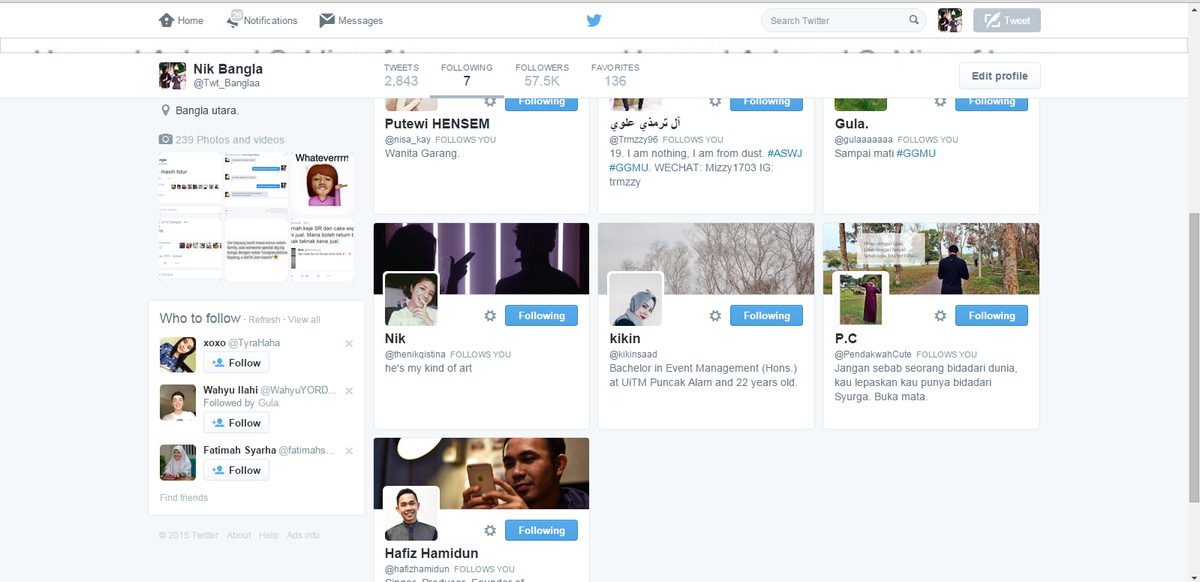Dismiss Wahyu Ilahi suggestion

tap(349, 391)
